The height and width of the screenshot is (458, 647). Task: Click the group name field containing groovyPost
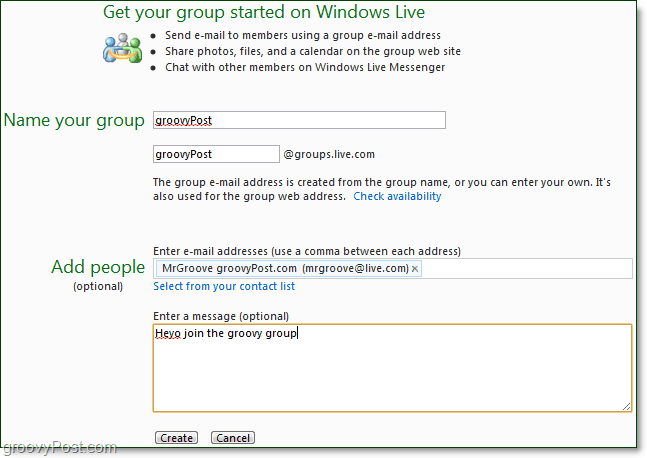click(299, 120)
